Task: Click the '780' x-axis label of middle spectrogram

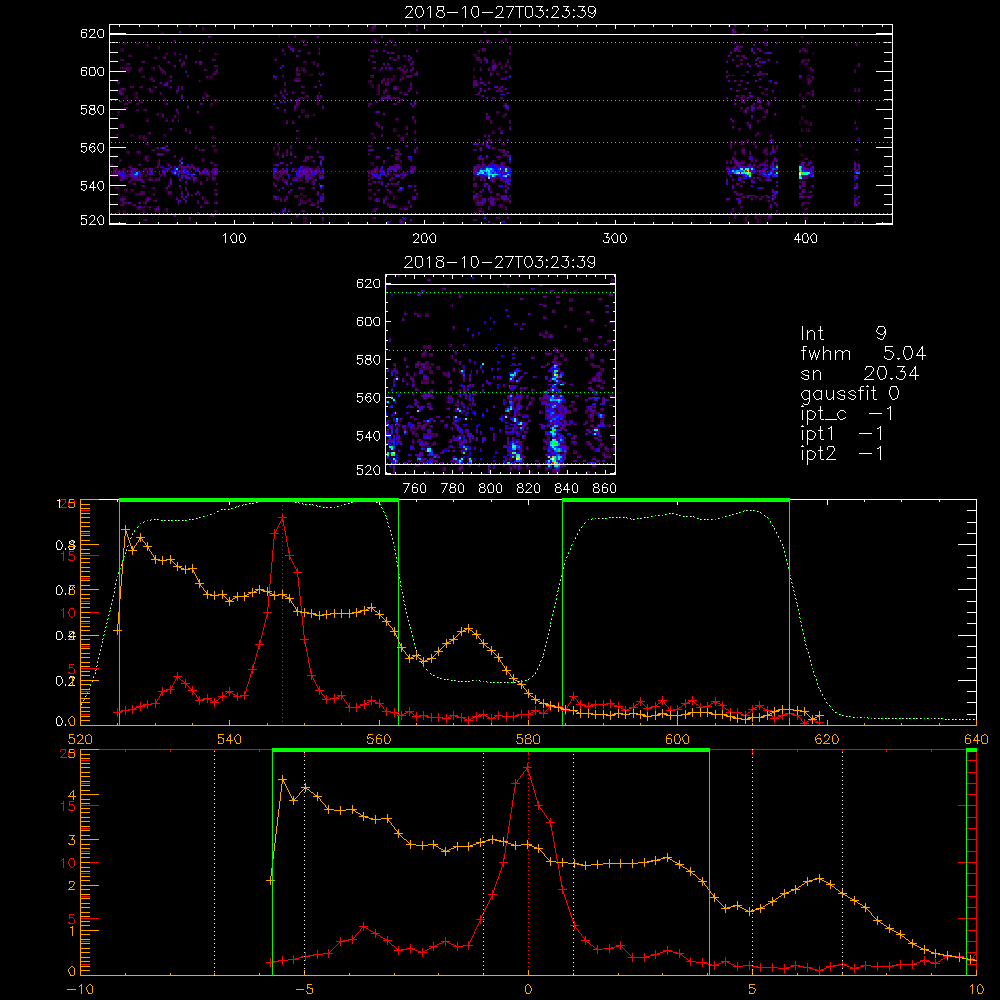Action: [453, 489]
